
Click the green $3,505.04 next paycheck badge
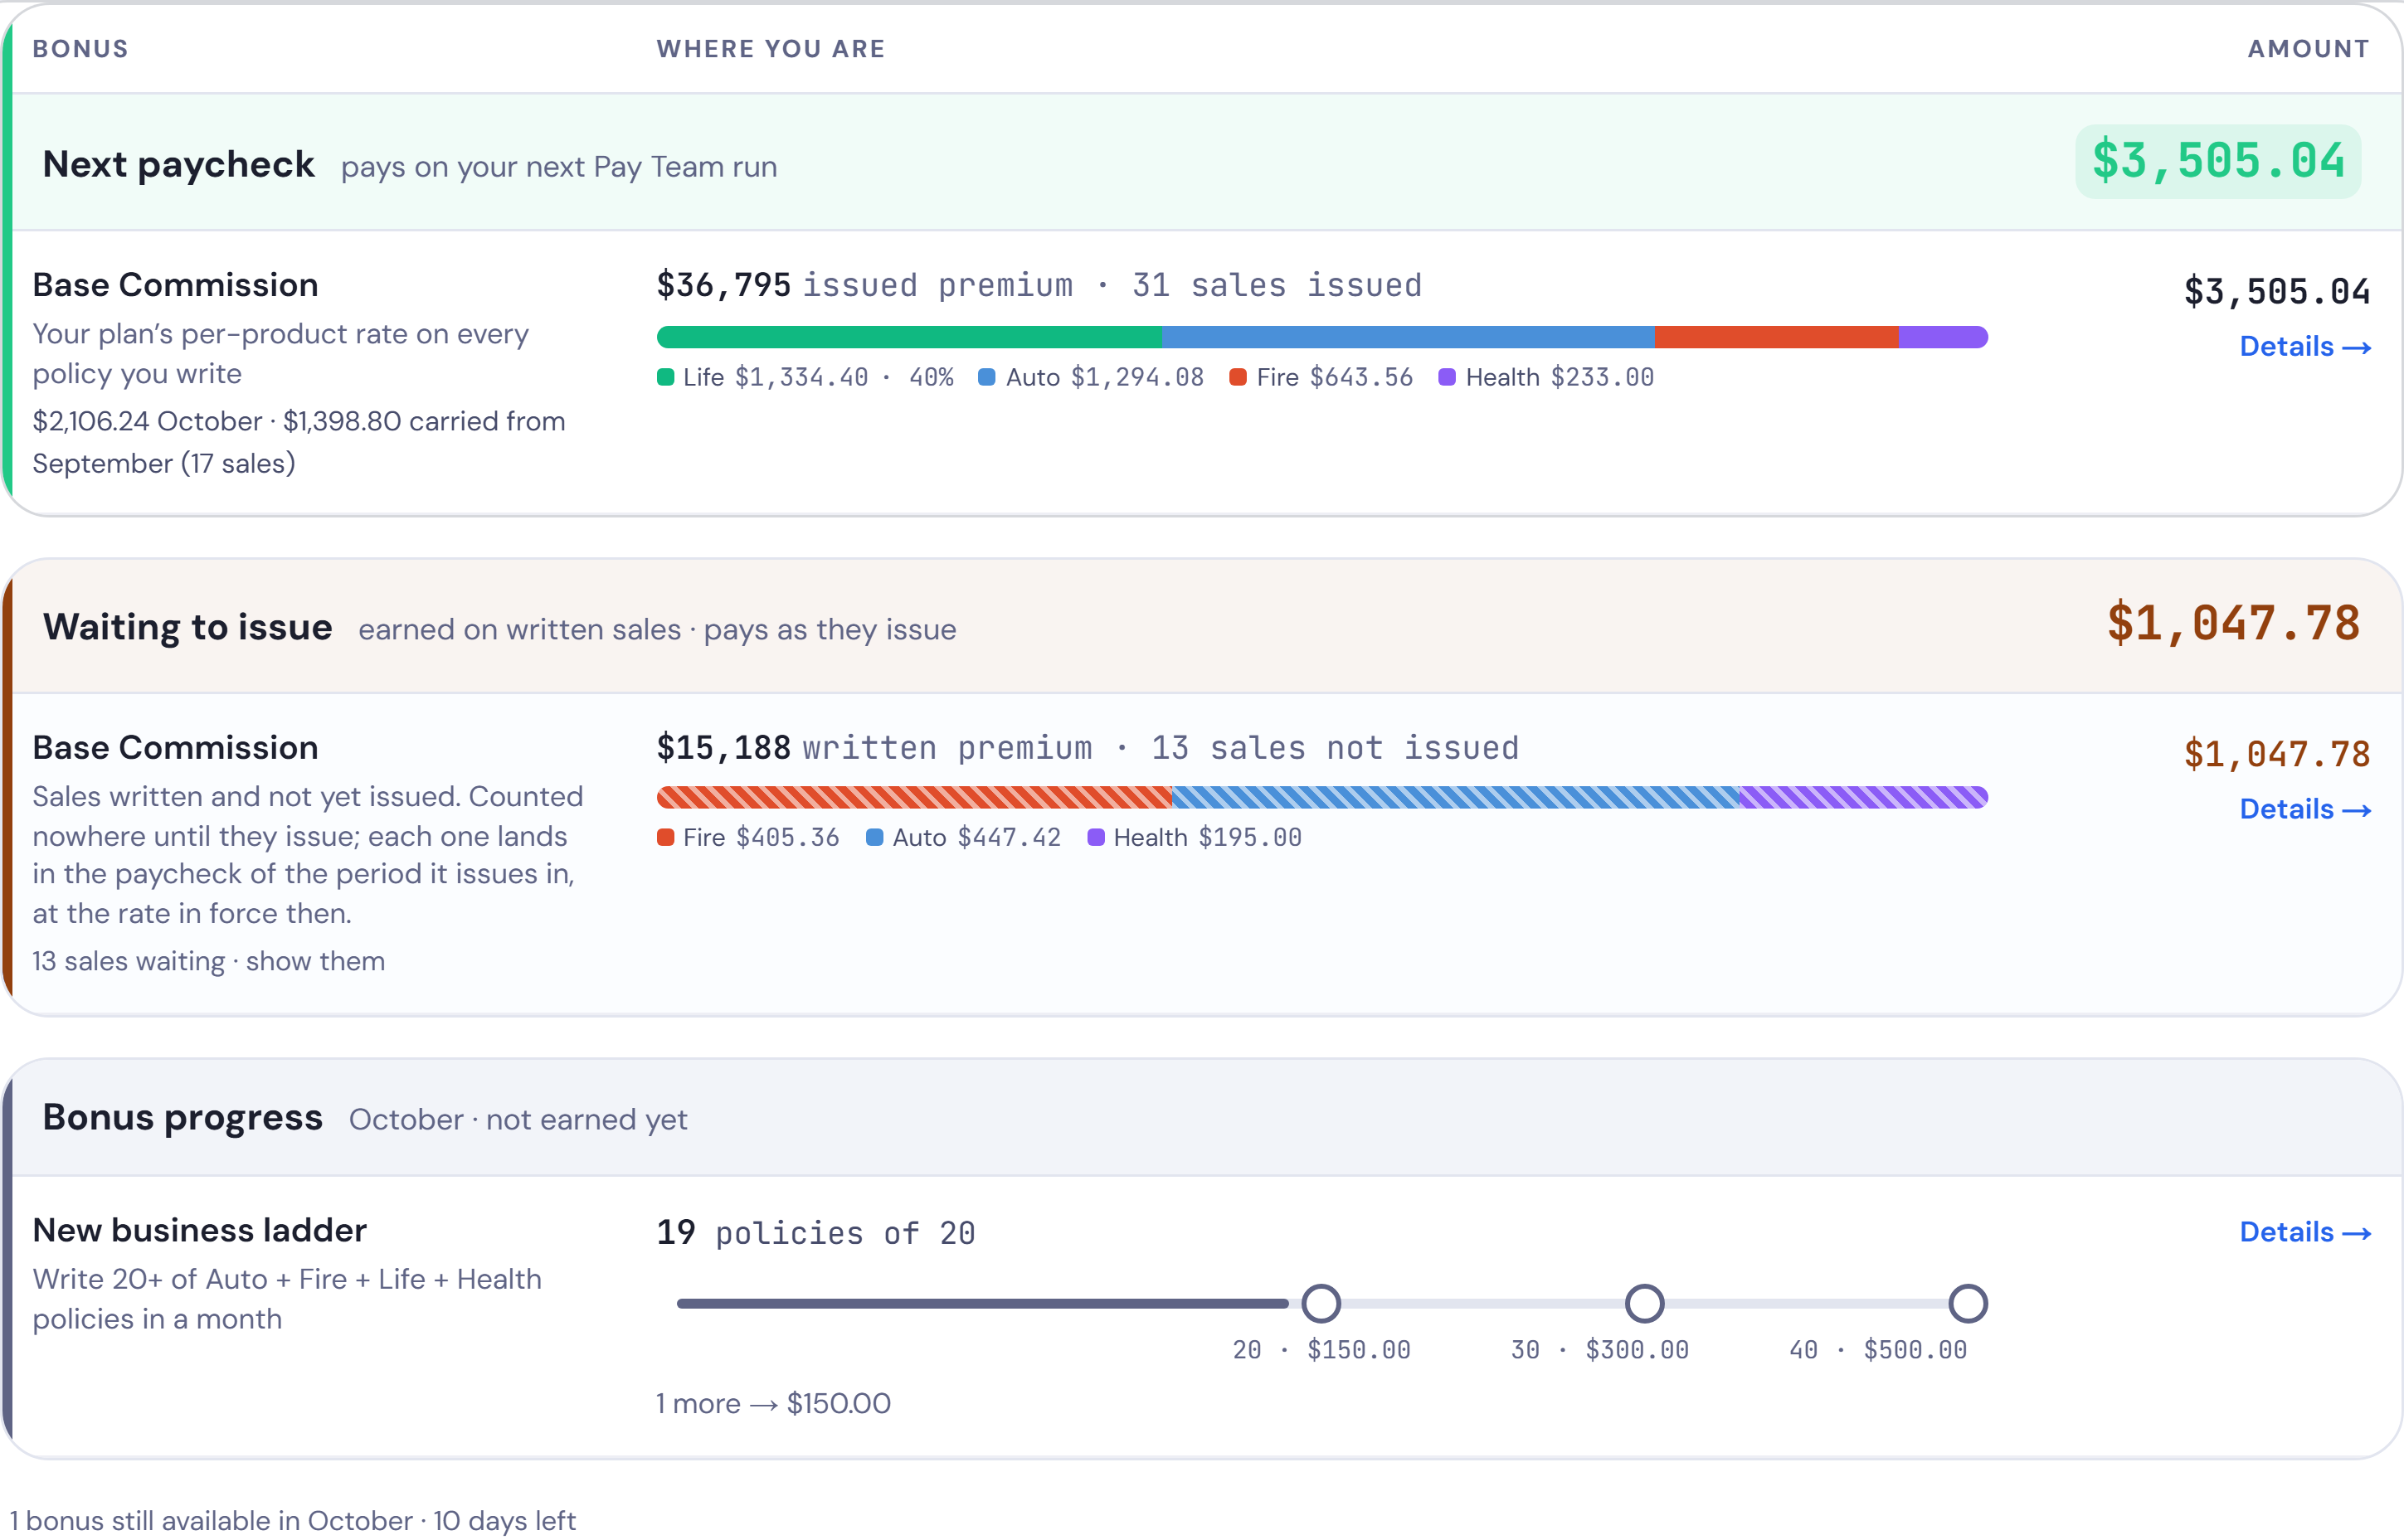2218,161
